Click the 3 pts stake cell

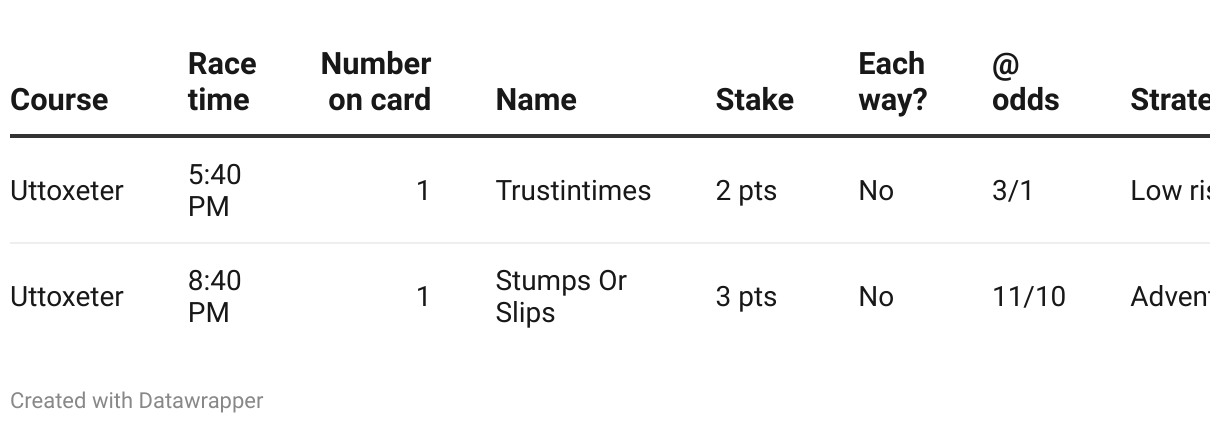(746, 297)
